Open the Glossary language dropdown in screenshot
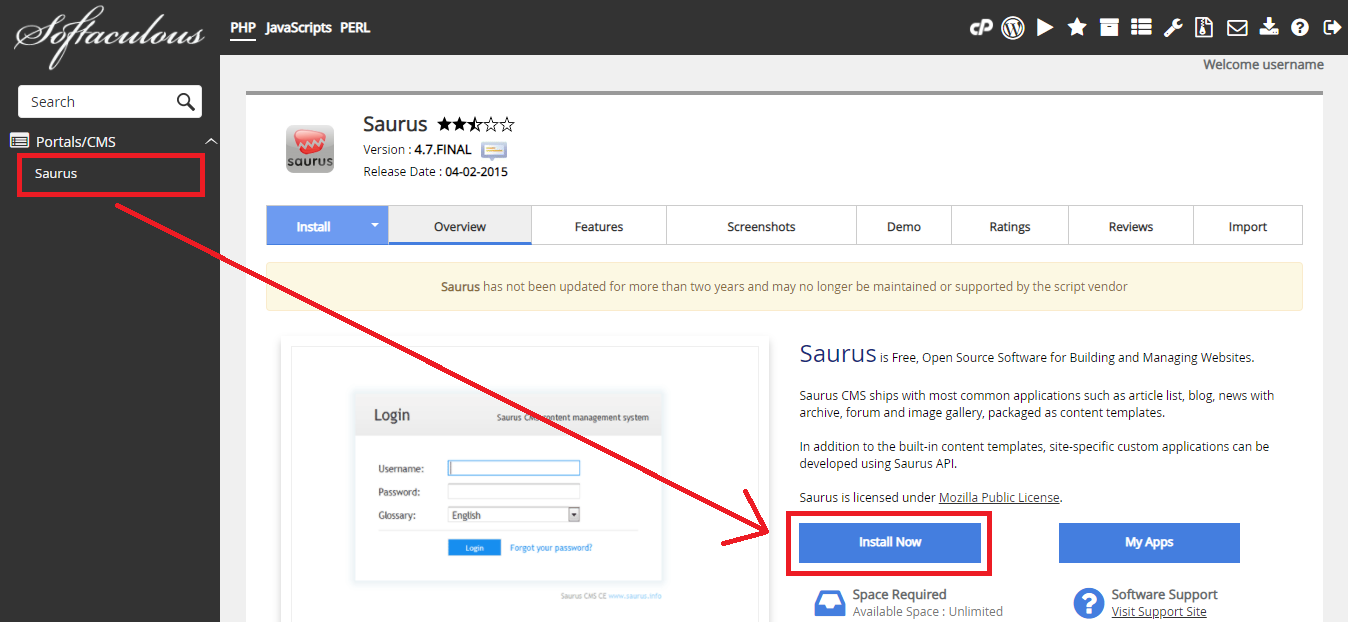The width and height of the screenshot is (1348, 622). 574,515
